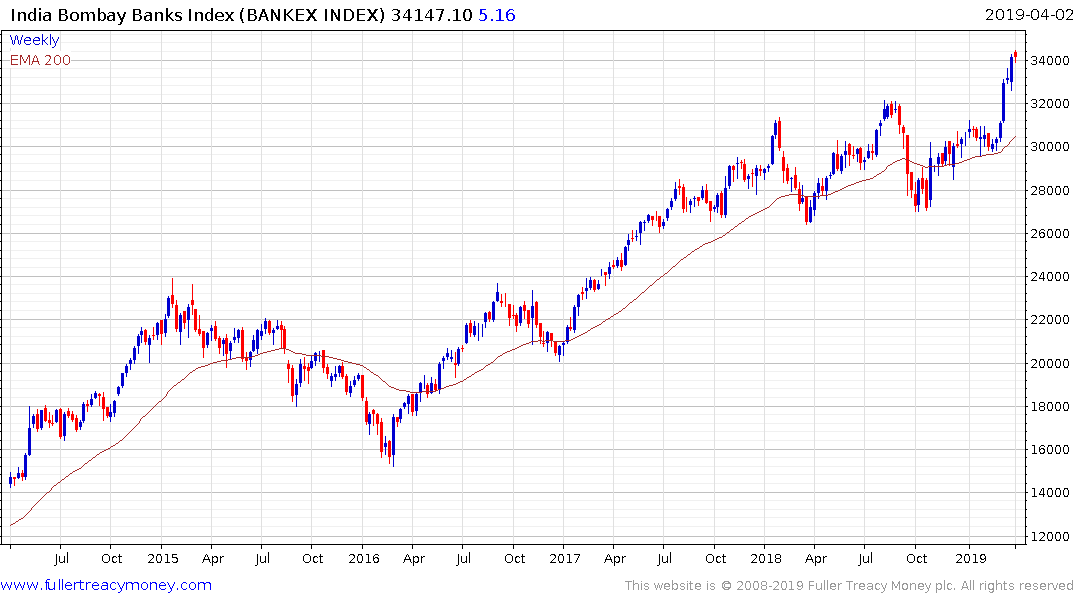The height and width of the screenshot is (600, 1075).
Task: Click the 2018 year label on time axis
Action: click(766, 558)
